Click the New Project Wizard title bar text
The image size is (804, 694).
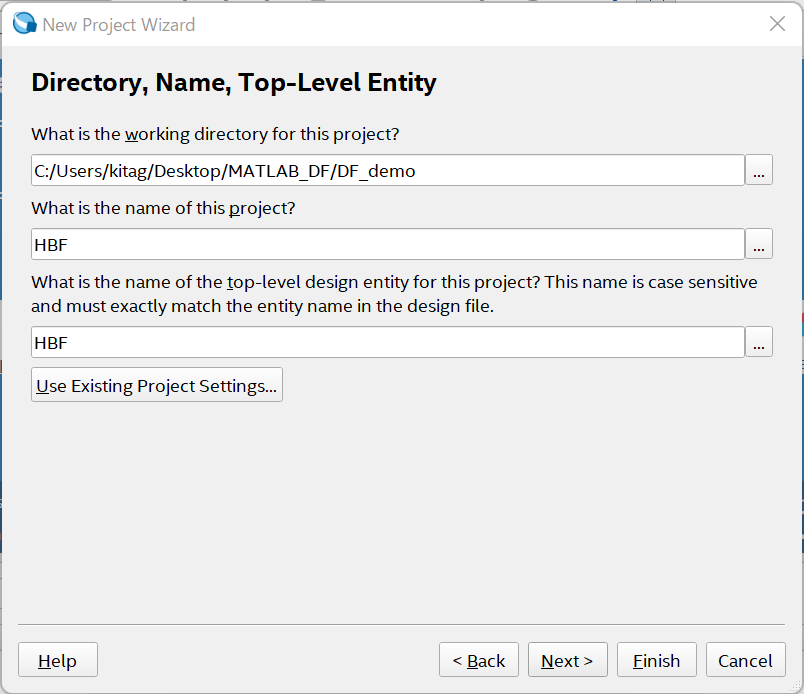tap(118, 24)
